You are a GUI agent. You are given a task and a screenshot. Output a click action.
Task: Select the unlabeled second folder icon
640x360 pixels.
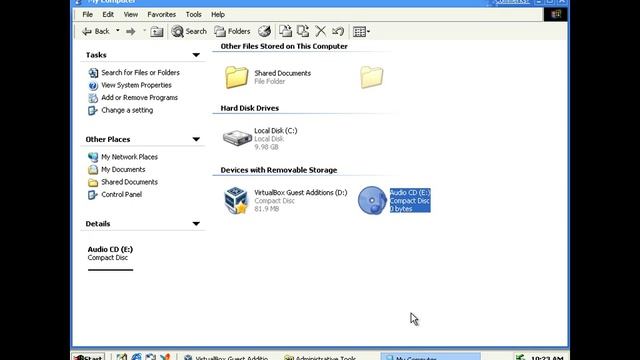coord(371,77)
